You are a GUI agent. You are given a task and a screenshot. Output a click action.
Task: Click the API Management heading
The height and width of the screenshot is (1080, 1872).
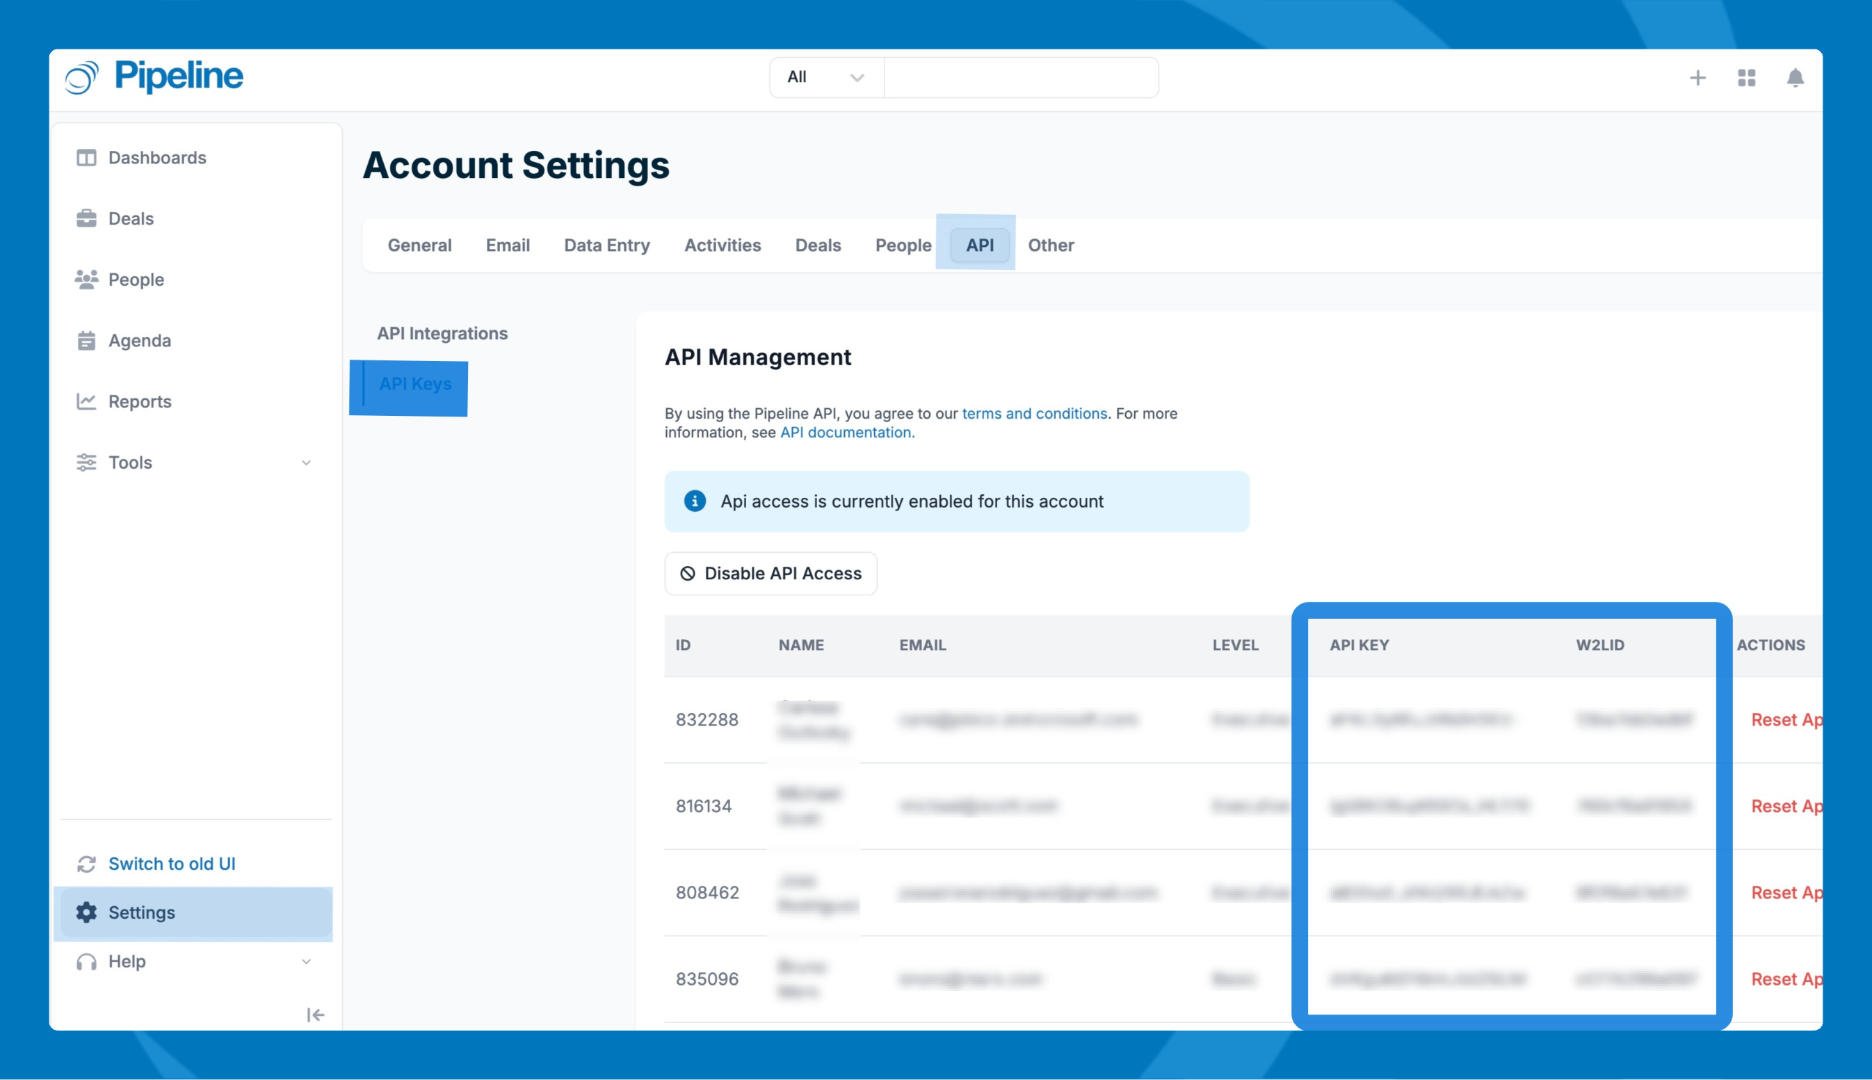(758, 358)
